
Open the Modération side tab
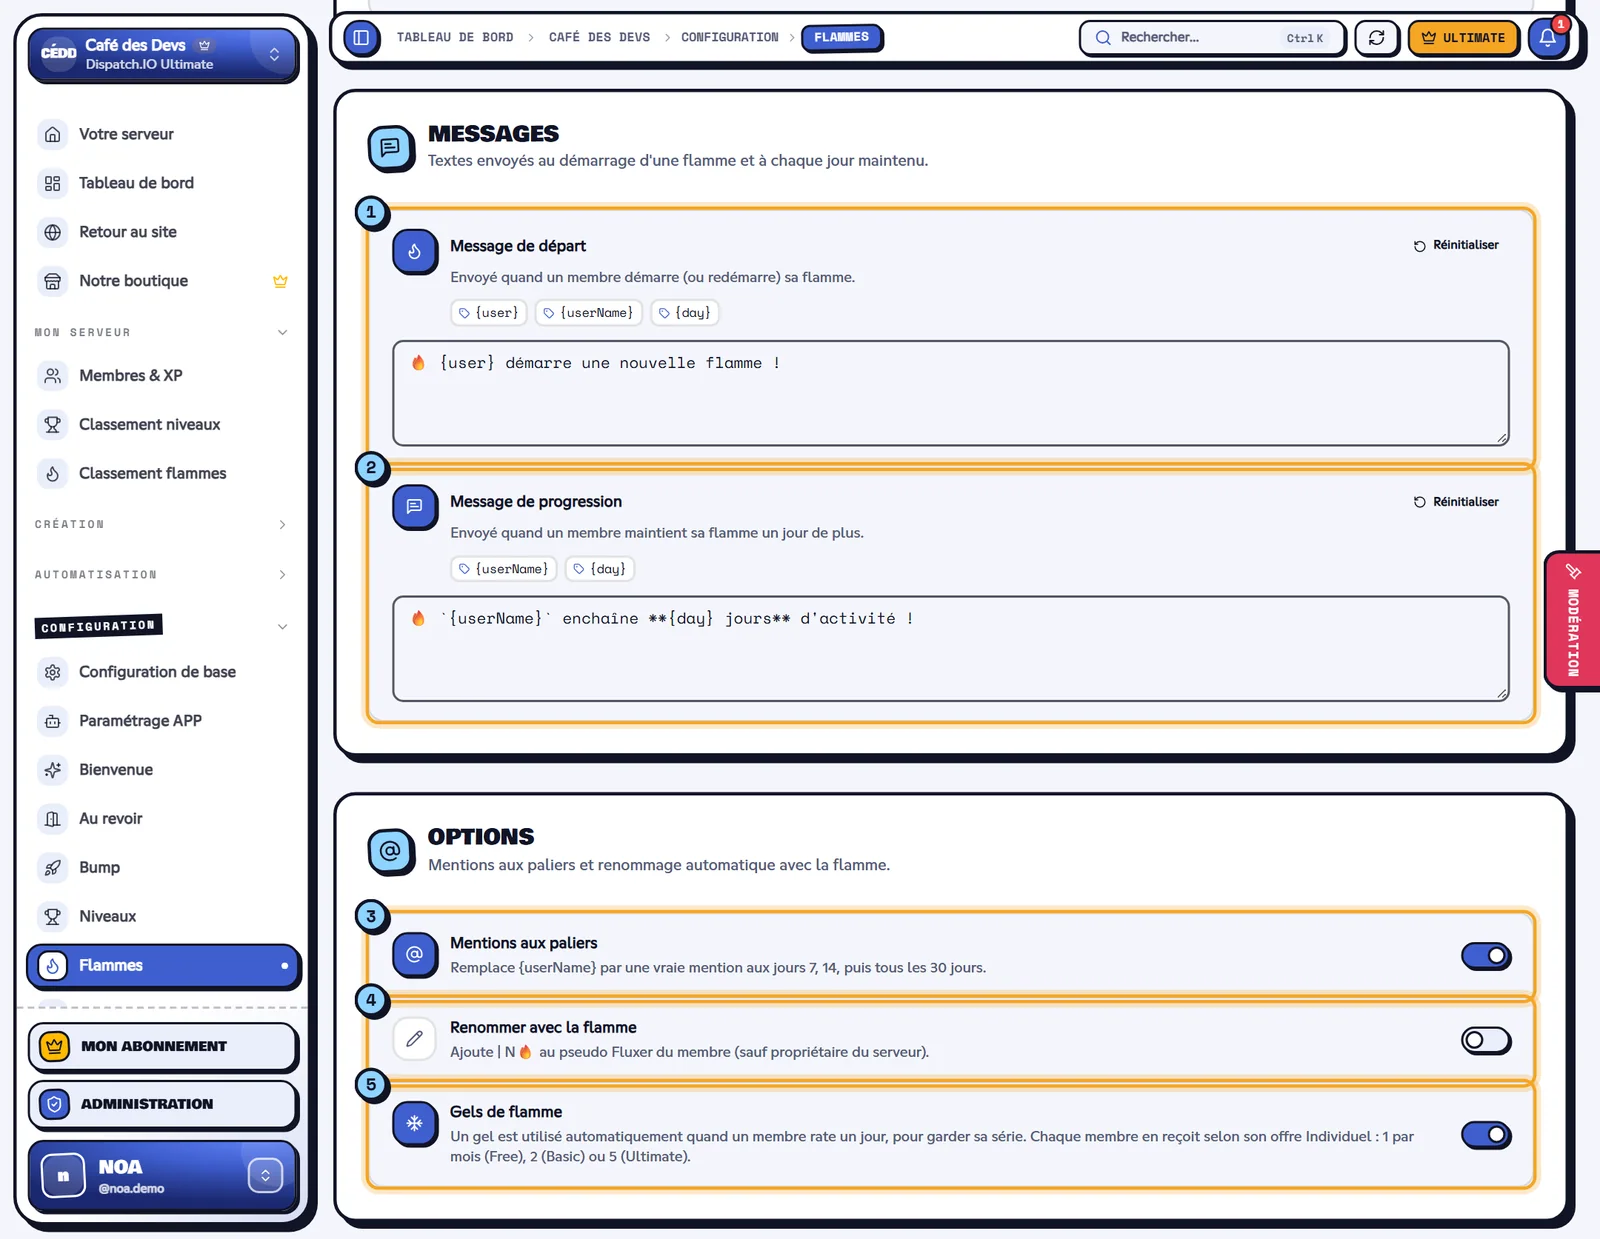point(1573,620)
